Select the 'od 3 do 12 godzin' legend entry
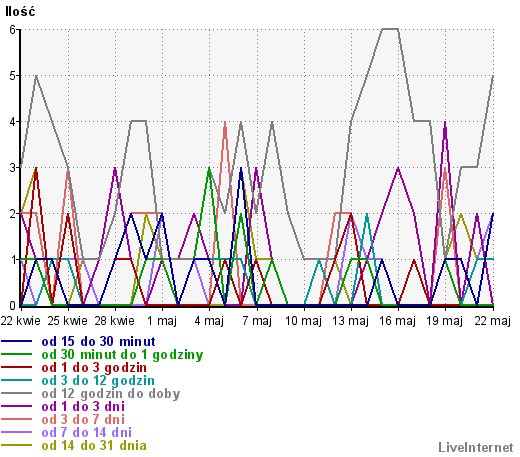Viewport: 520px width, 457px height. click(x=98, y=381)
